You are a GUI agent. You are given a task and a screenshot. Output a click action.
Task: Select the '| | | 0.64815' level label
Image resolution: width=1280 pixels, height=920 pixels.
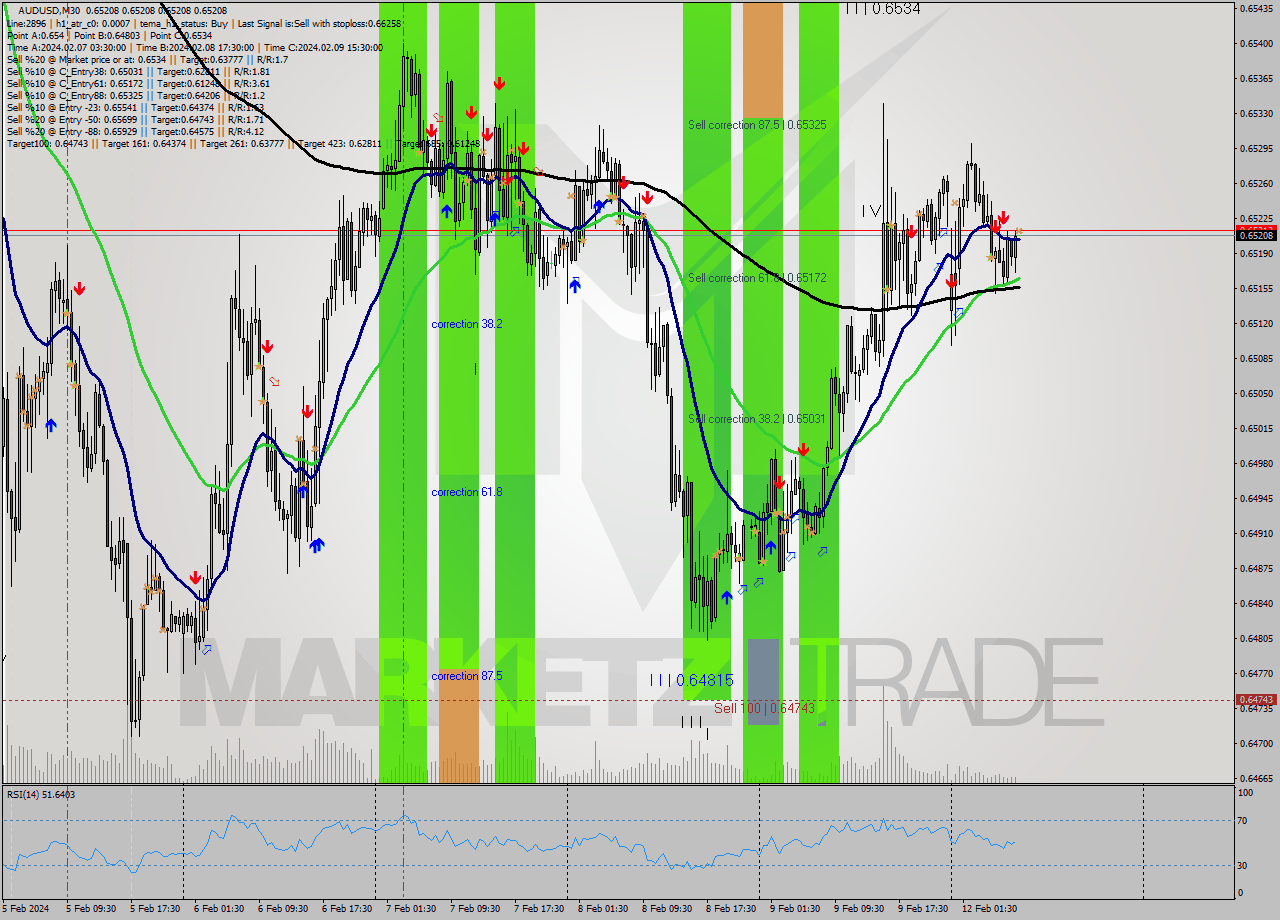(x=691, y=680)
